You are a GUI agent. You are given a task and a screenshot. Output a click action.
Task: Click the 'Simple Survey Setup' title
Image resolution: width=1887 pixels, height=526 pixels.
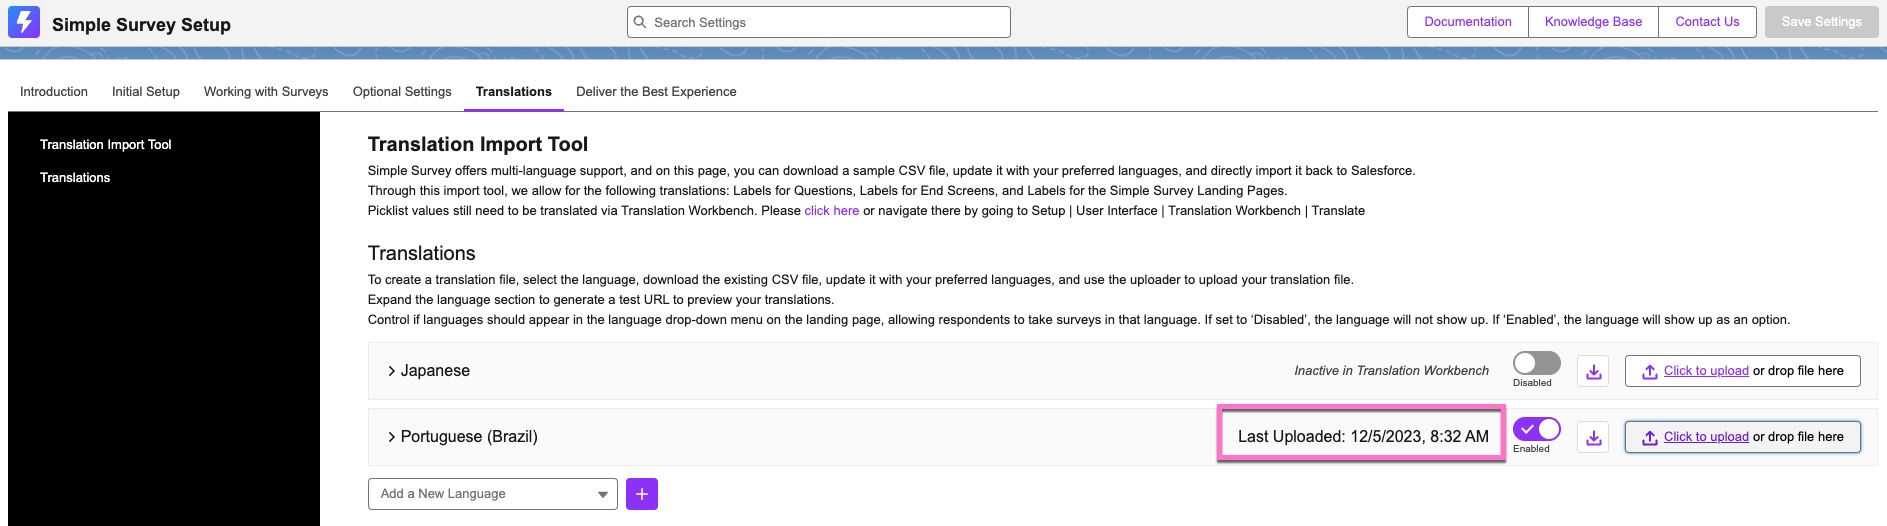pos(141,25)
